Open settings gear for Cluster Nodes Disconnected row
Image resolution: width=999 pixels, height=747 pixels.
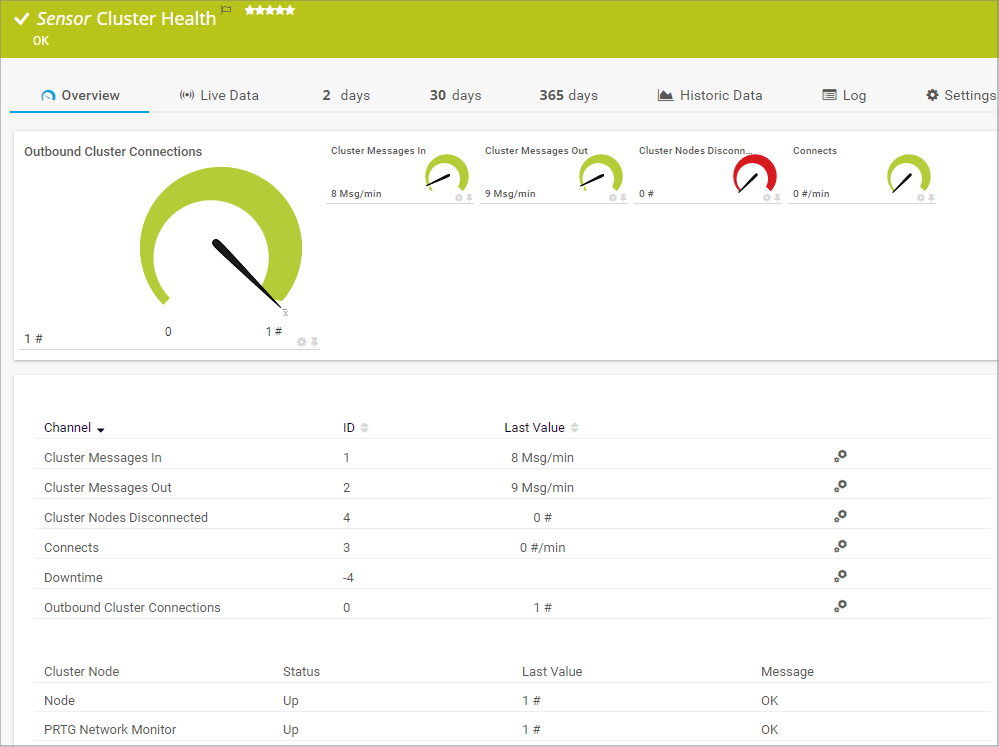(840, 516)
